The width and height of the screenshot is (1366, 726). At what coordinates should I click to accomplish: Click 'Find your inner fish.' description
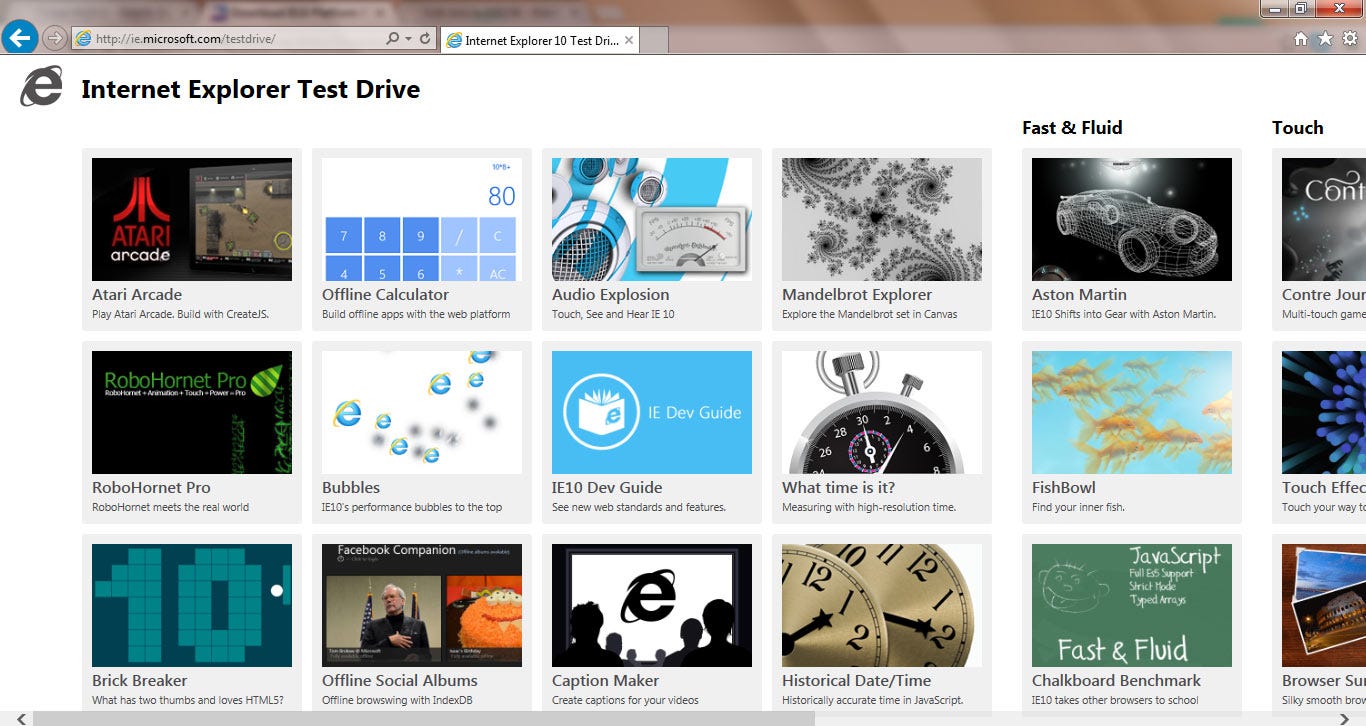(x=1078, y=507)
